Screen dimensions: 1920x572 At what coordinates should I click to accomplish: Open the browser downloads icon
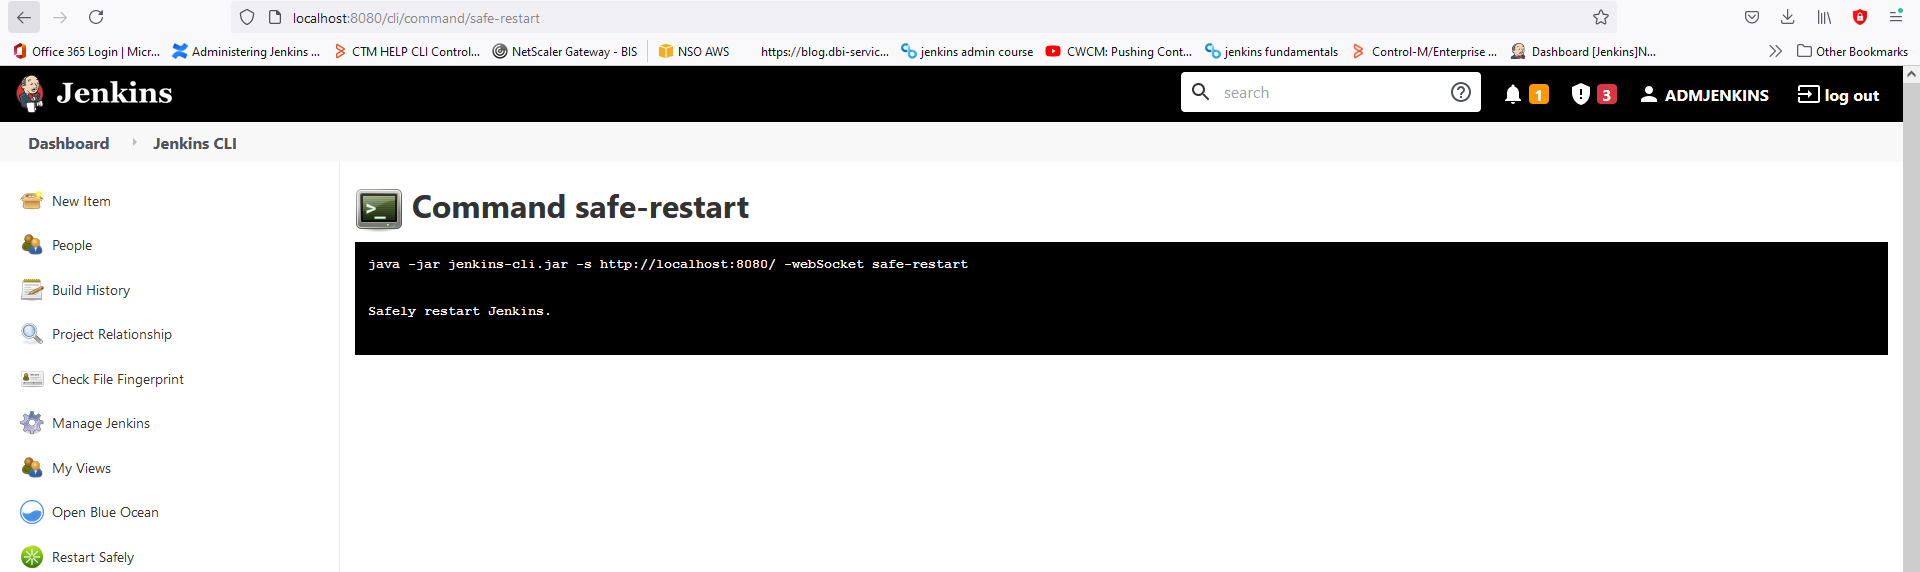pyautogui.click(x=1788, y=17)
